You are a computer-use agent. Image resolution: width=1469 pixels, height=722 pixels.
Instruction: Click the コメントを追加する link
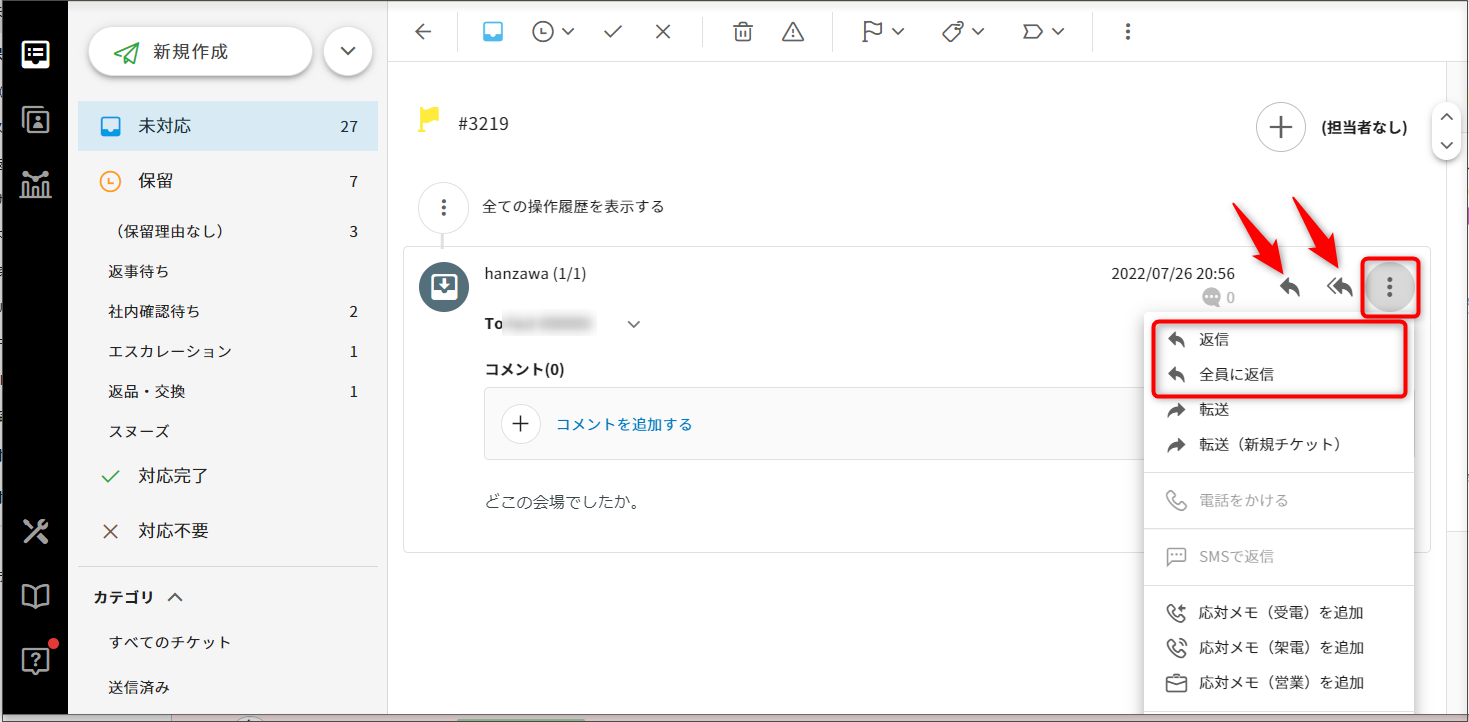click(x=624, y=424)
